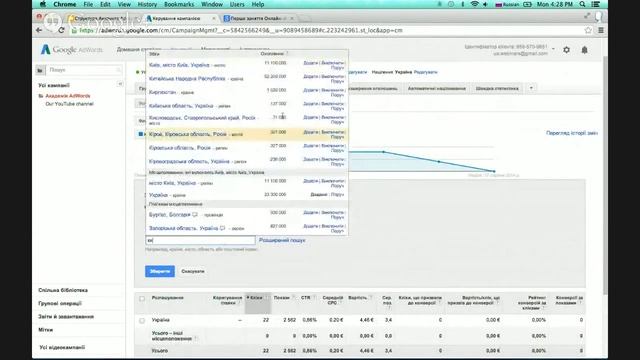Open the Усі кампанії sidebar heading
This screenshot has height=360, width=640.
coord(54,86)
